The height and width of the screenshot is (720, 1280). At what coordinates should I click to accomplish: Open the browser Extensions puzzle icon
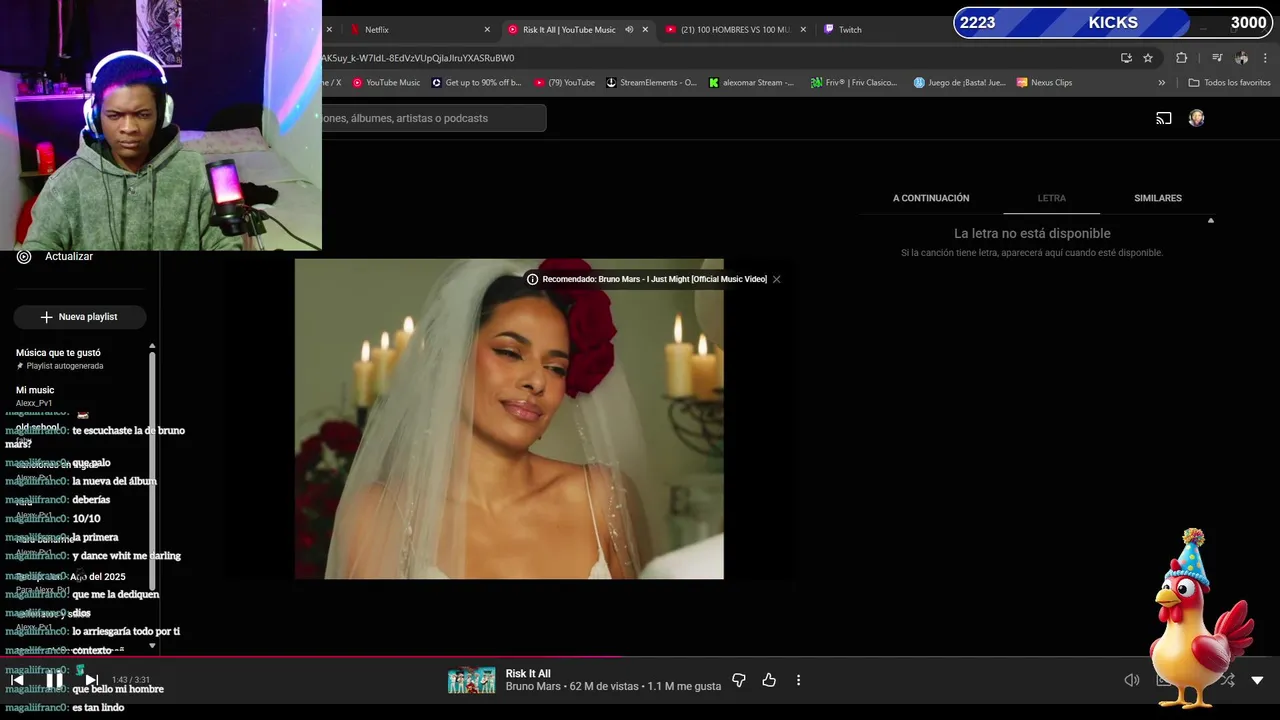(x=1181, y=58)
